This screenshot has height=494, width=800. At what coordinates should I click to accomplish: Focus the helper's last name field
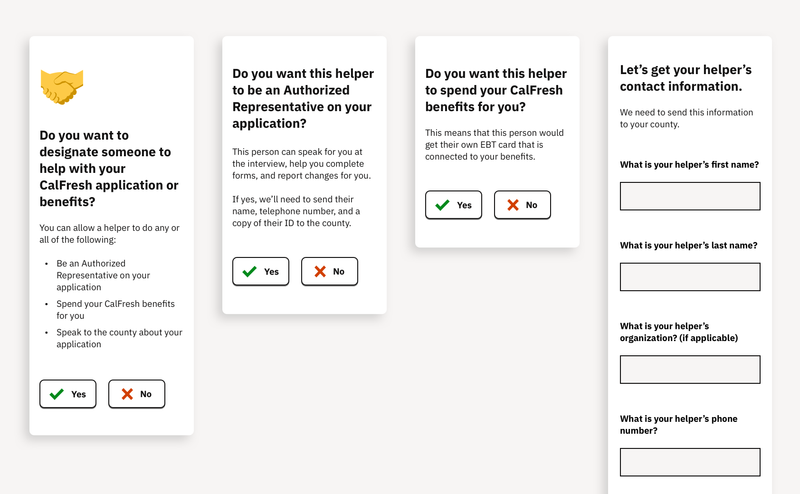click(690, 277)
